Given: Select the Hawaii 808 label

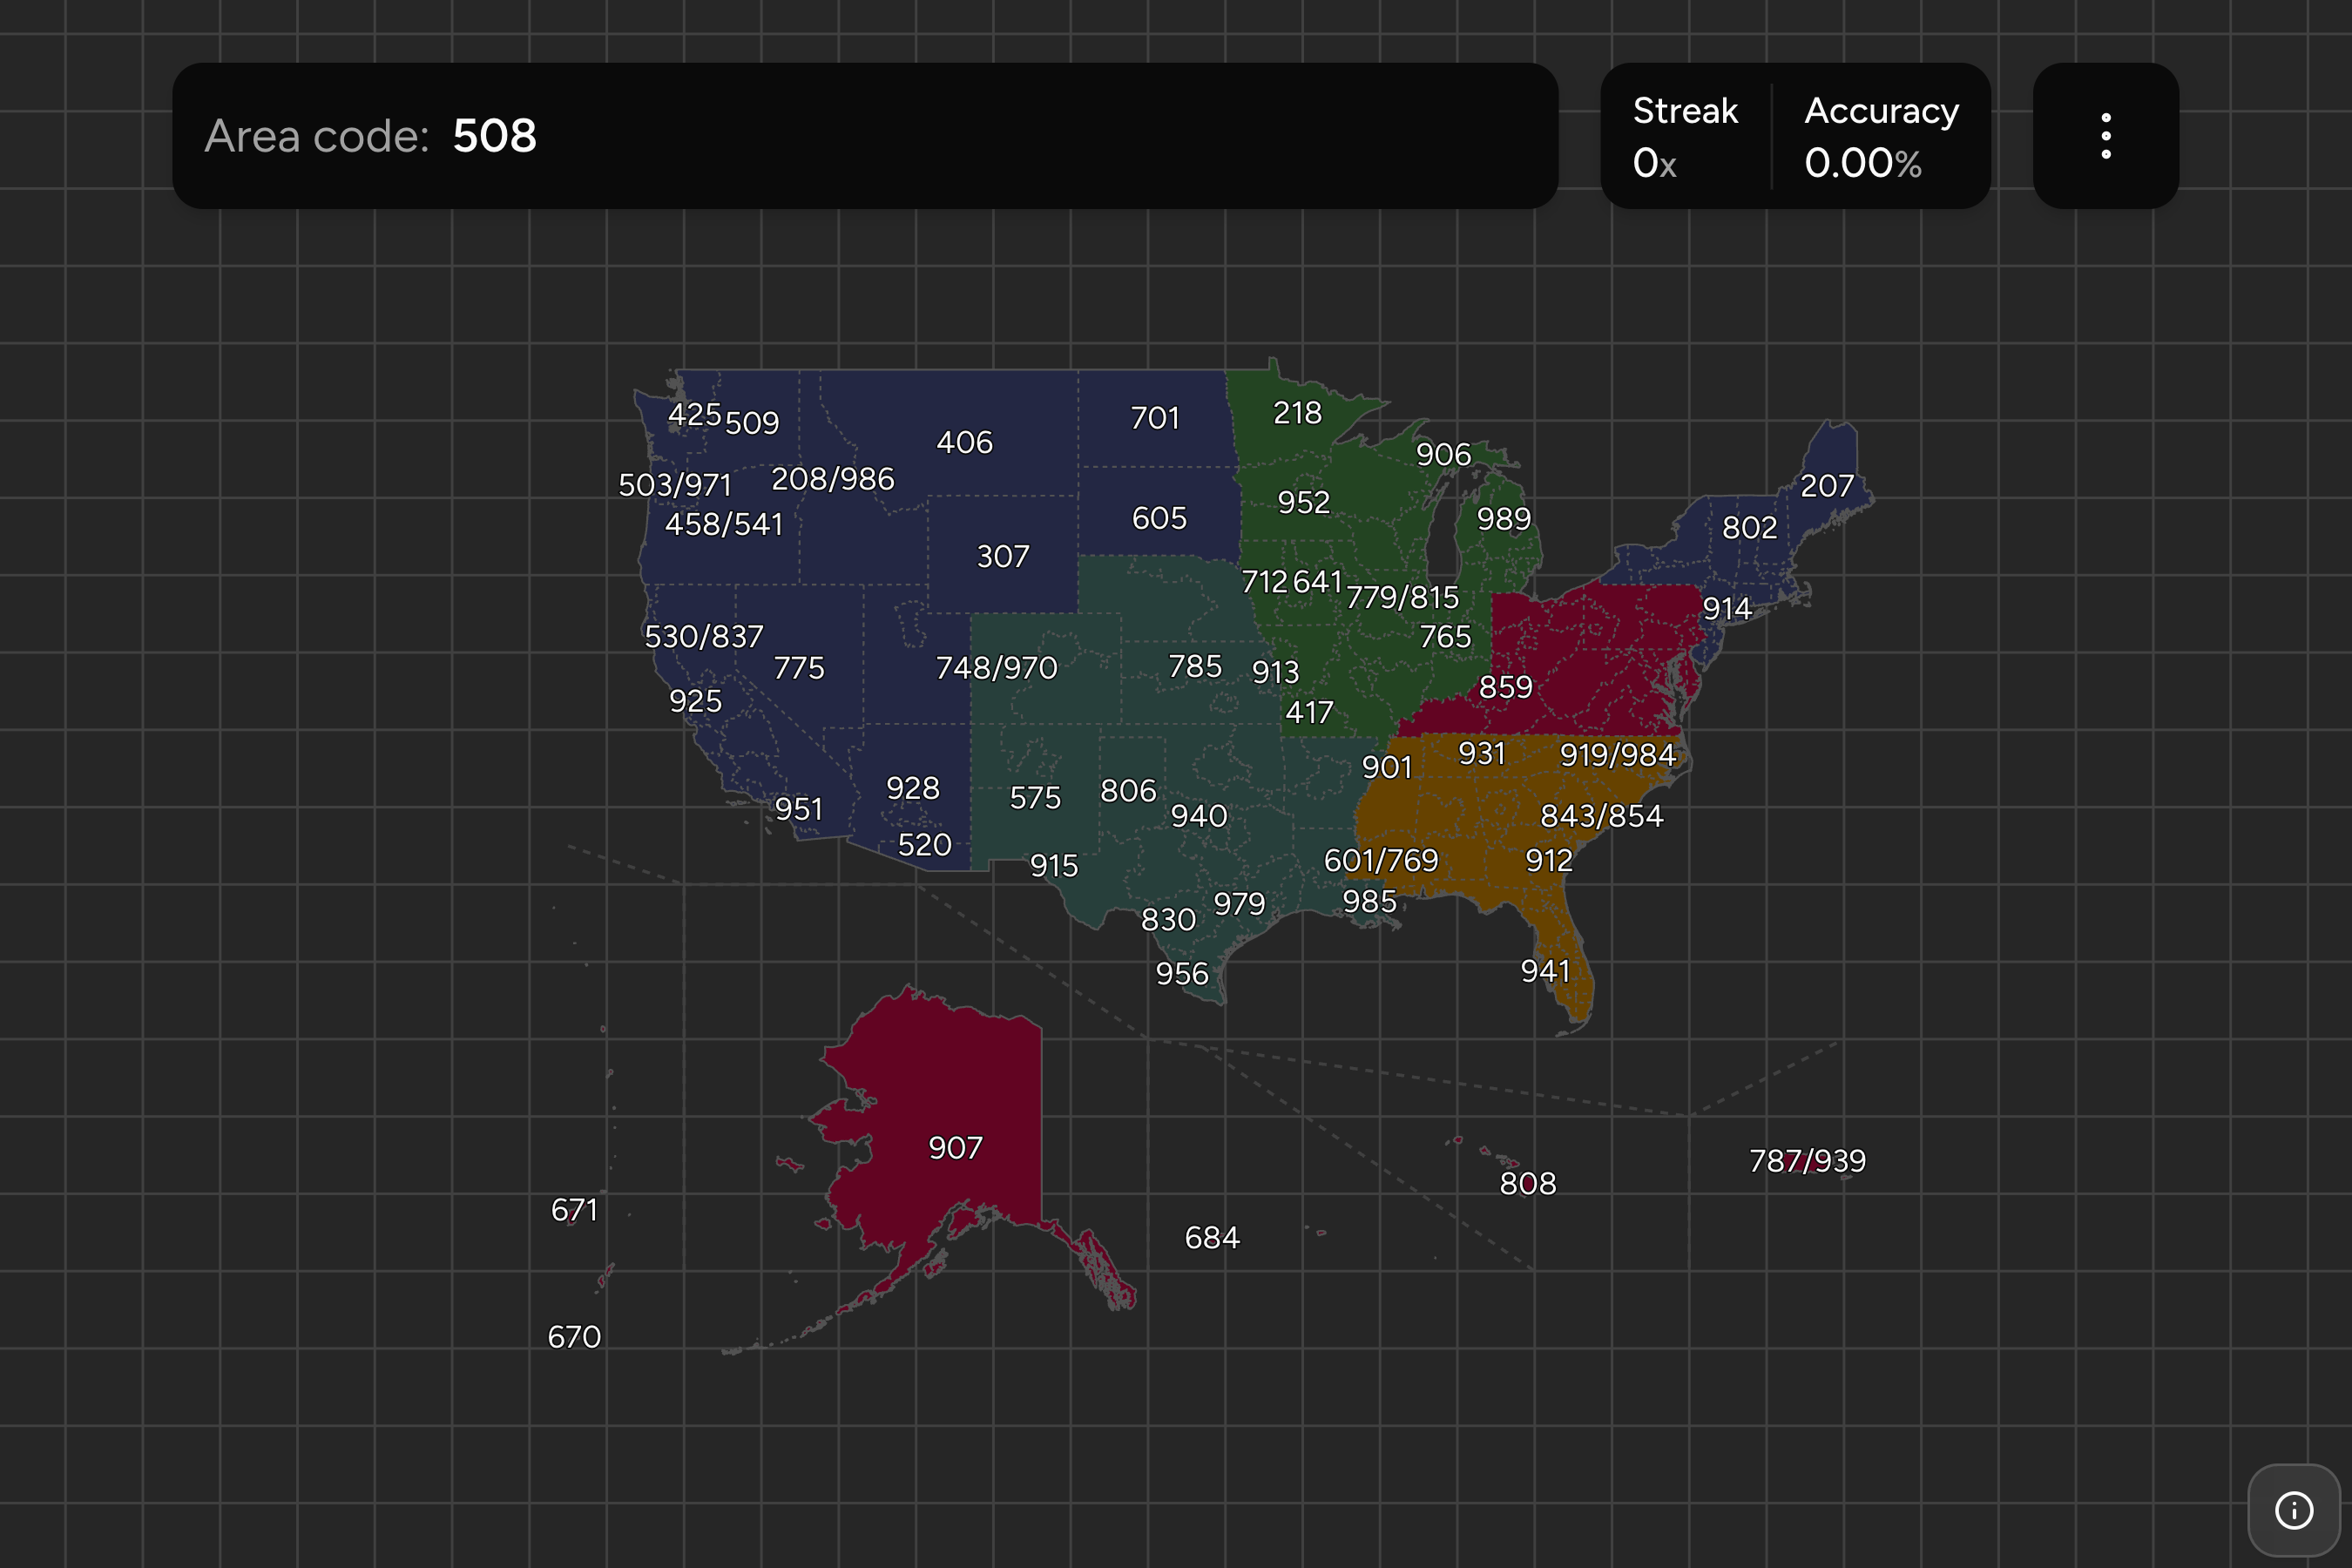Looking at the screenshot, I should tap(1527, 1183).
